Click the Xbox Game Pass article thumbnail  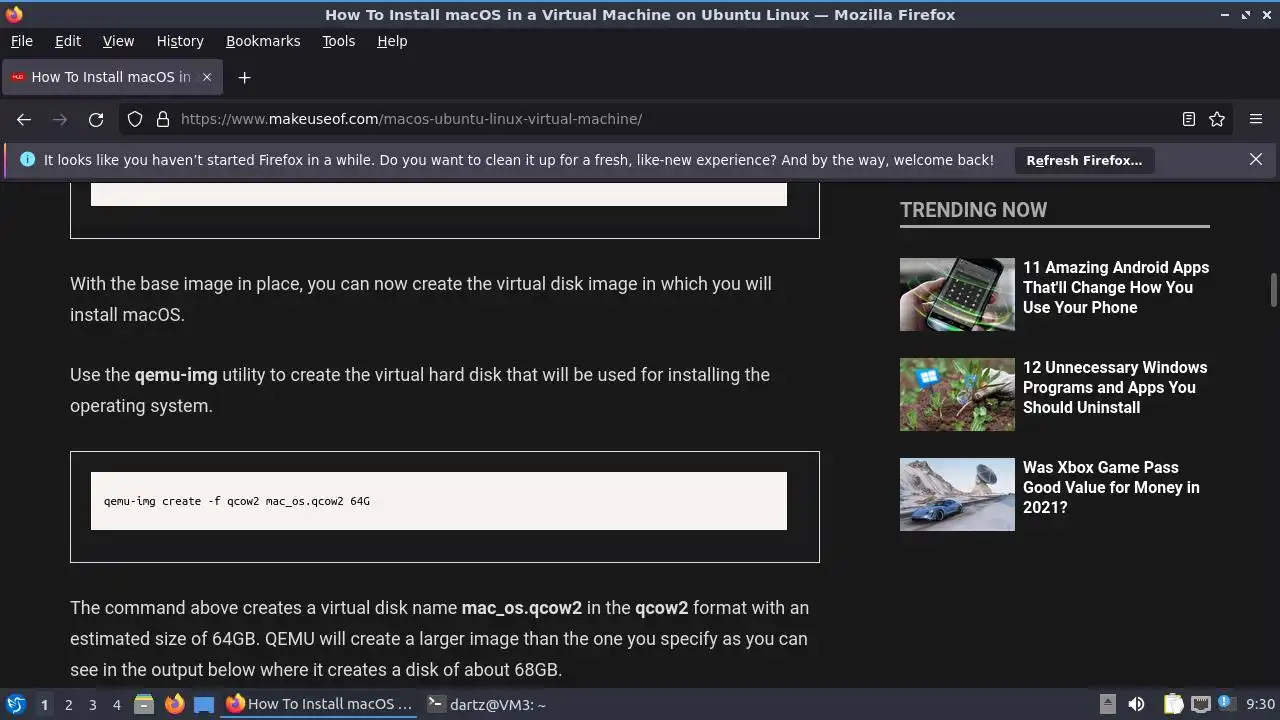[x=957, y=494]
